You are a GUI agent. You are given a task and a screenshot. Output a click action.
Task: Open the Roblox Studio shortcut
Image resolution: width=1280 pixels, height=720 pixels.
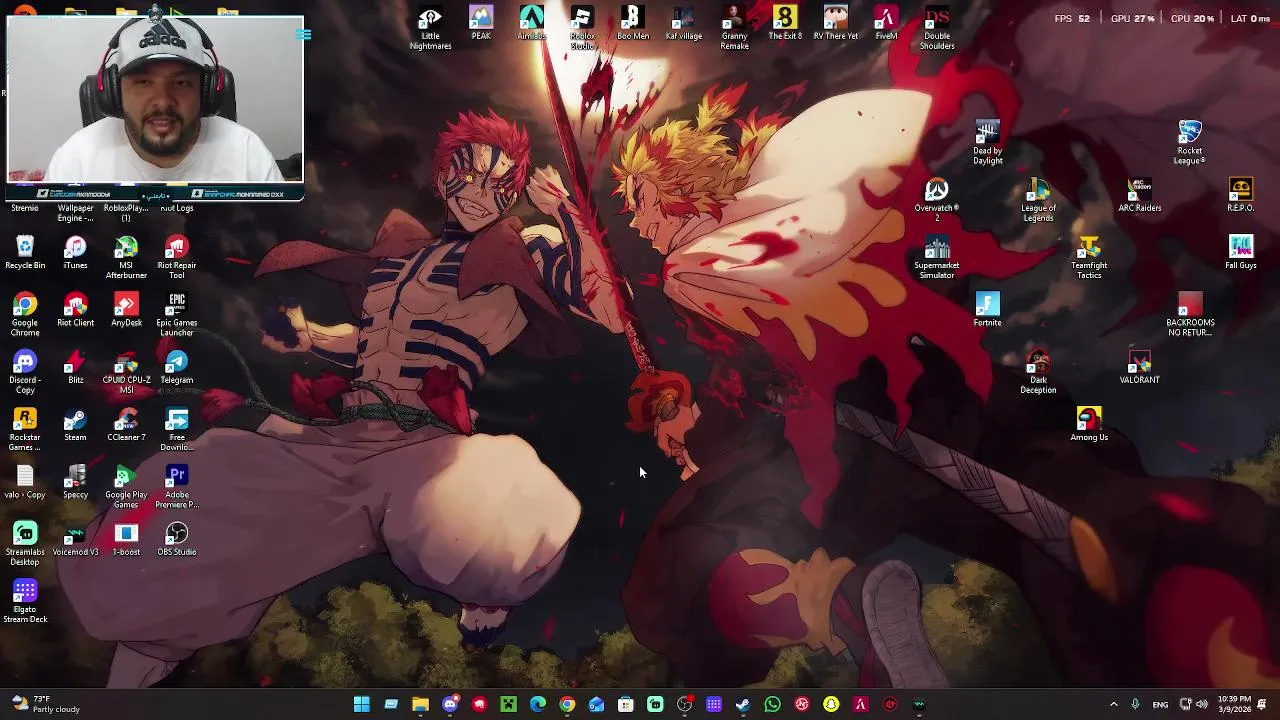[582, 28]
